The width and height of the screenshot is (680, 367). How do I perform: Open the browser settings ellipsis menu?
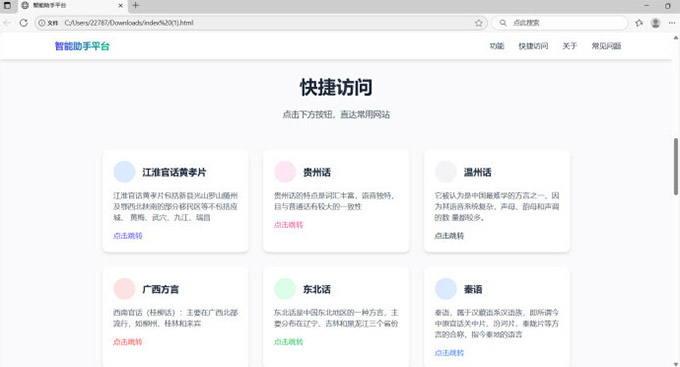pyautogui.click(x=672, y=23)
